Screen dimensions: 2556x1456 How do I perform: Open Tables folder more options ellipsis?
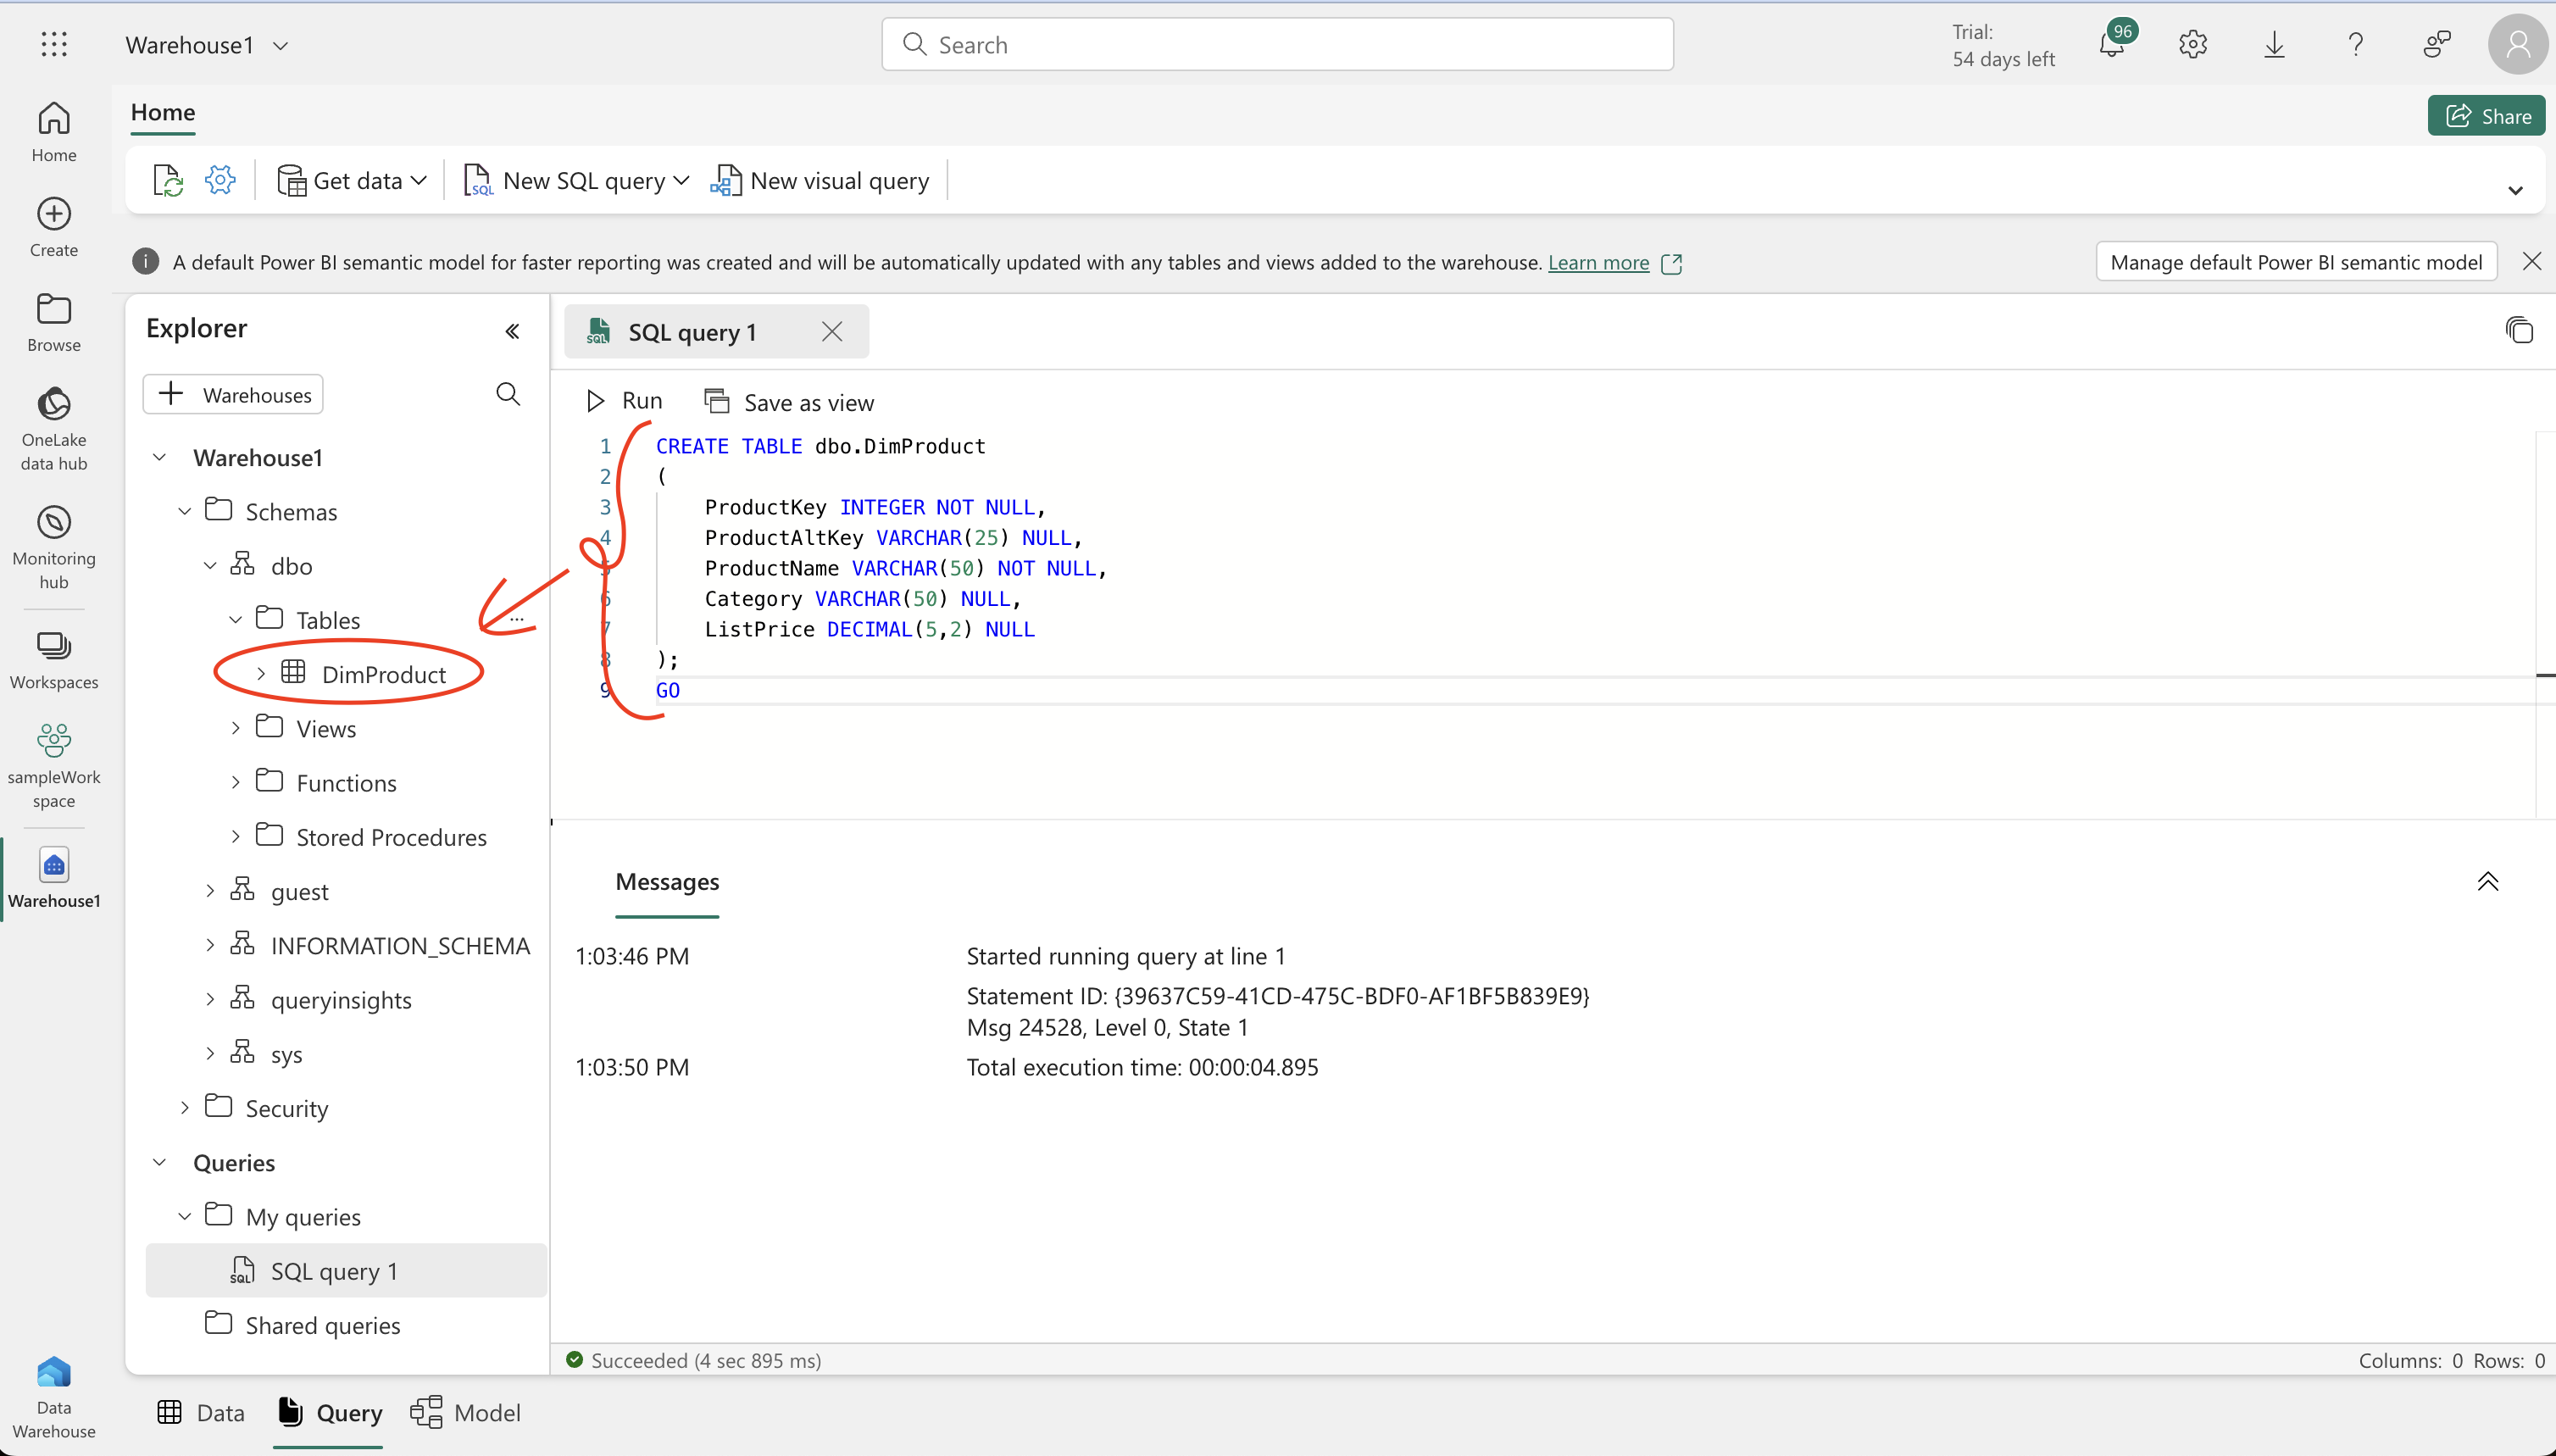(517, 619)
